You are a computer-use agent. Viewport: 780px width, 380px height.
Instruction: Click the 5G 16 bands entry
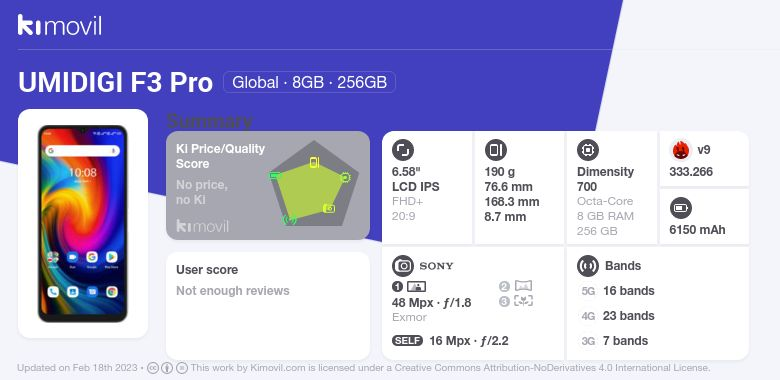click(618, 291)
